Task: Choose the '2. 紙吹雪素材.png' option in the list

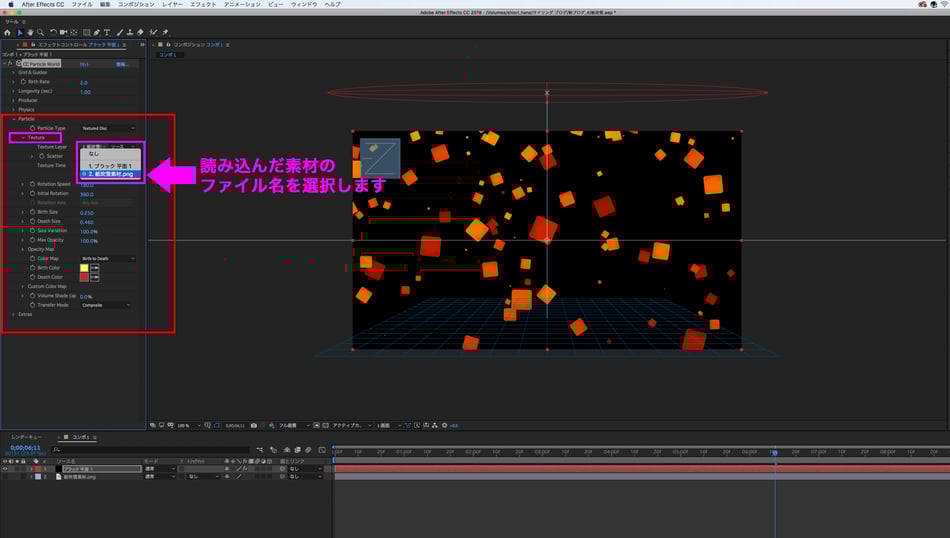Action: (x=112, y=174)
